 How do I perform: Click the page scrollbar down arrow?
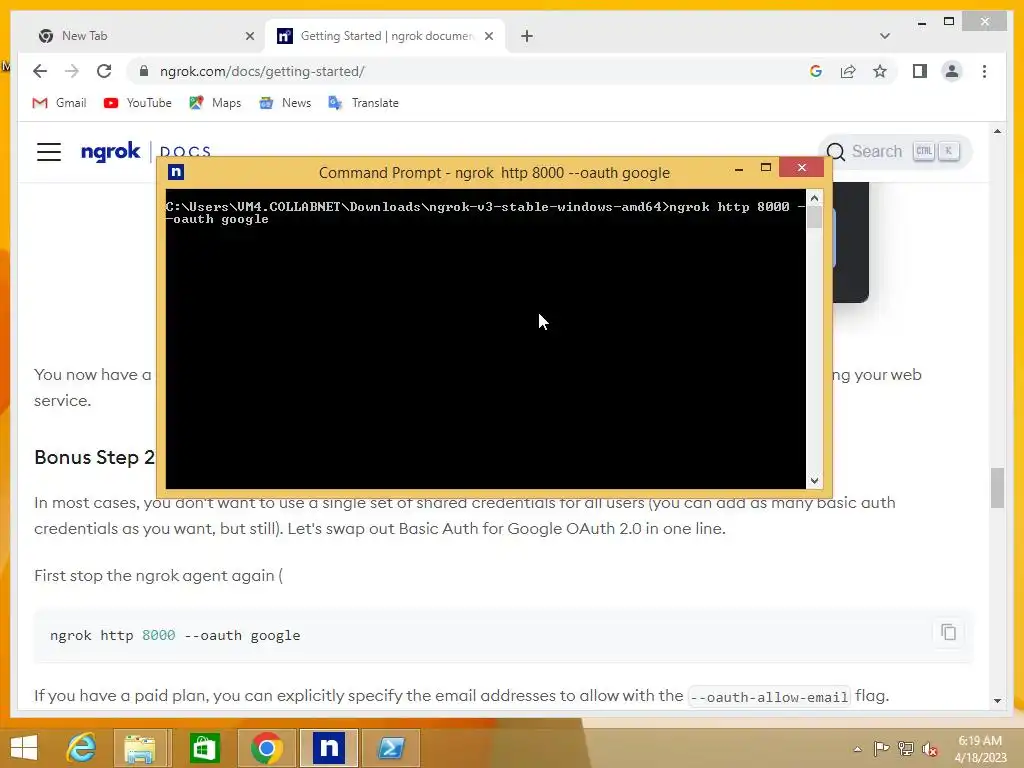997,700
